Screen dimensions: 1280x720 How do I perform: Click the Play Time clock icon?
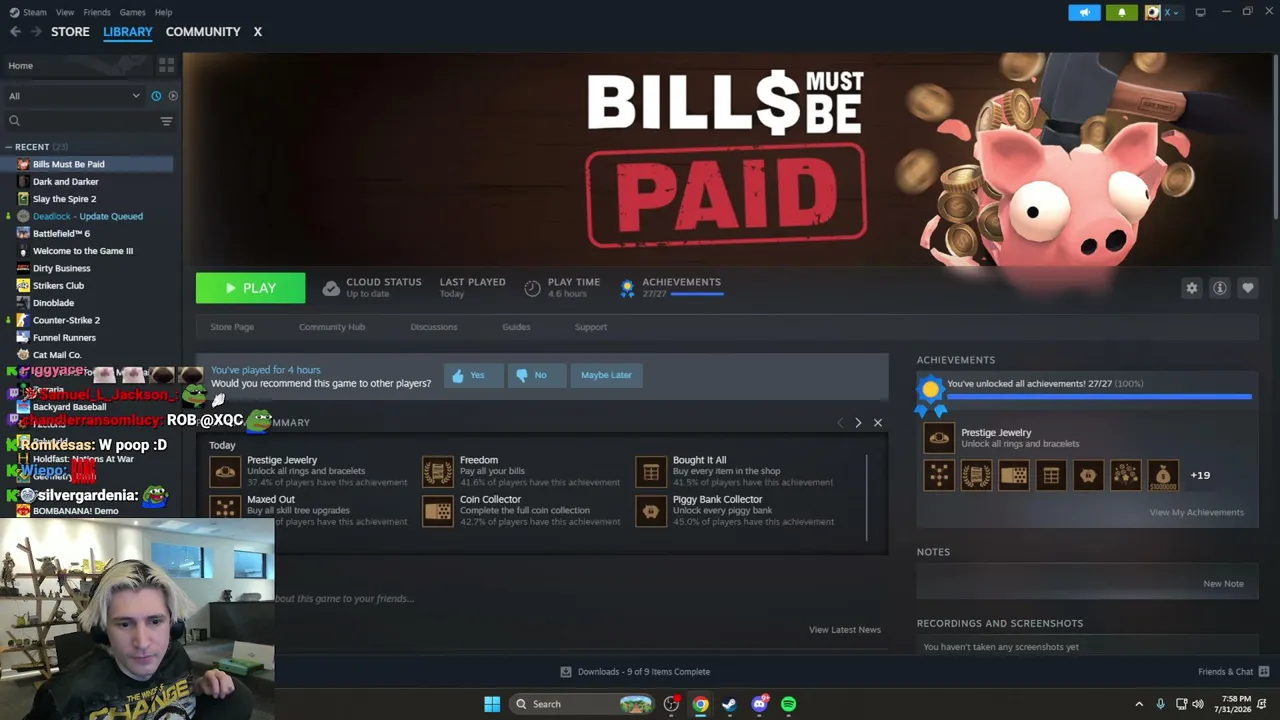(532, 288)
